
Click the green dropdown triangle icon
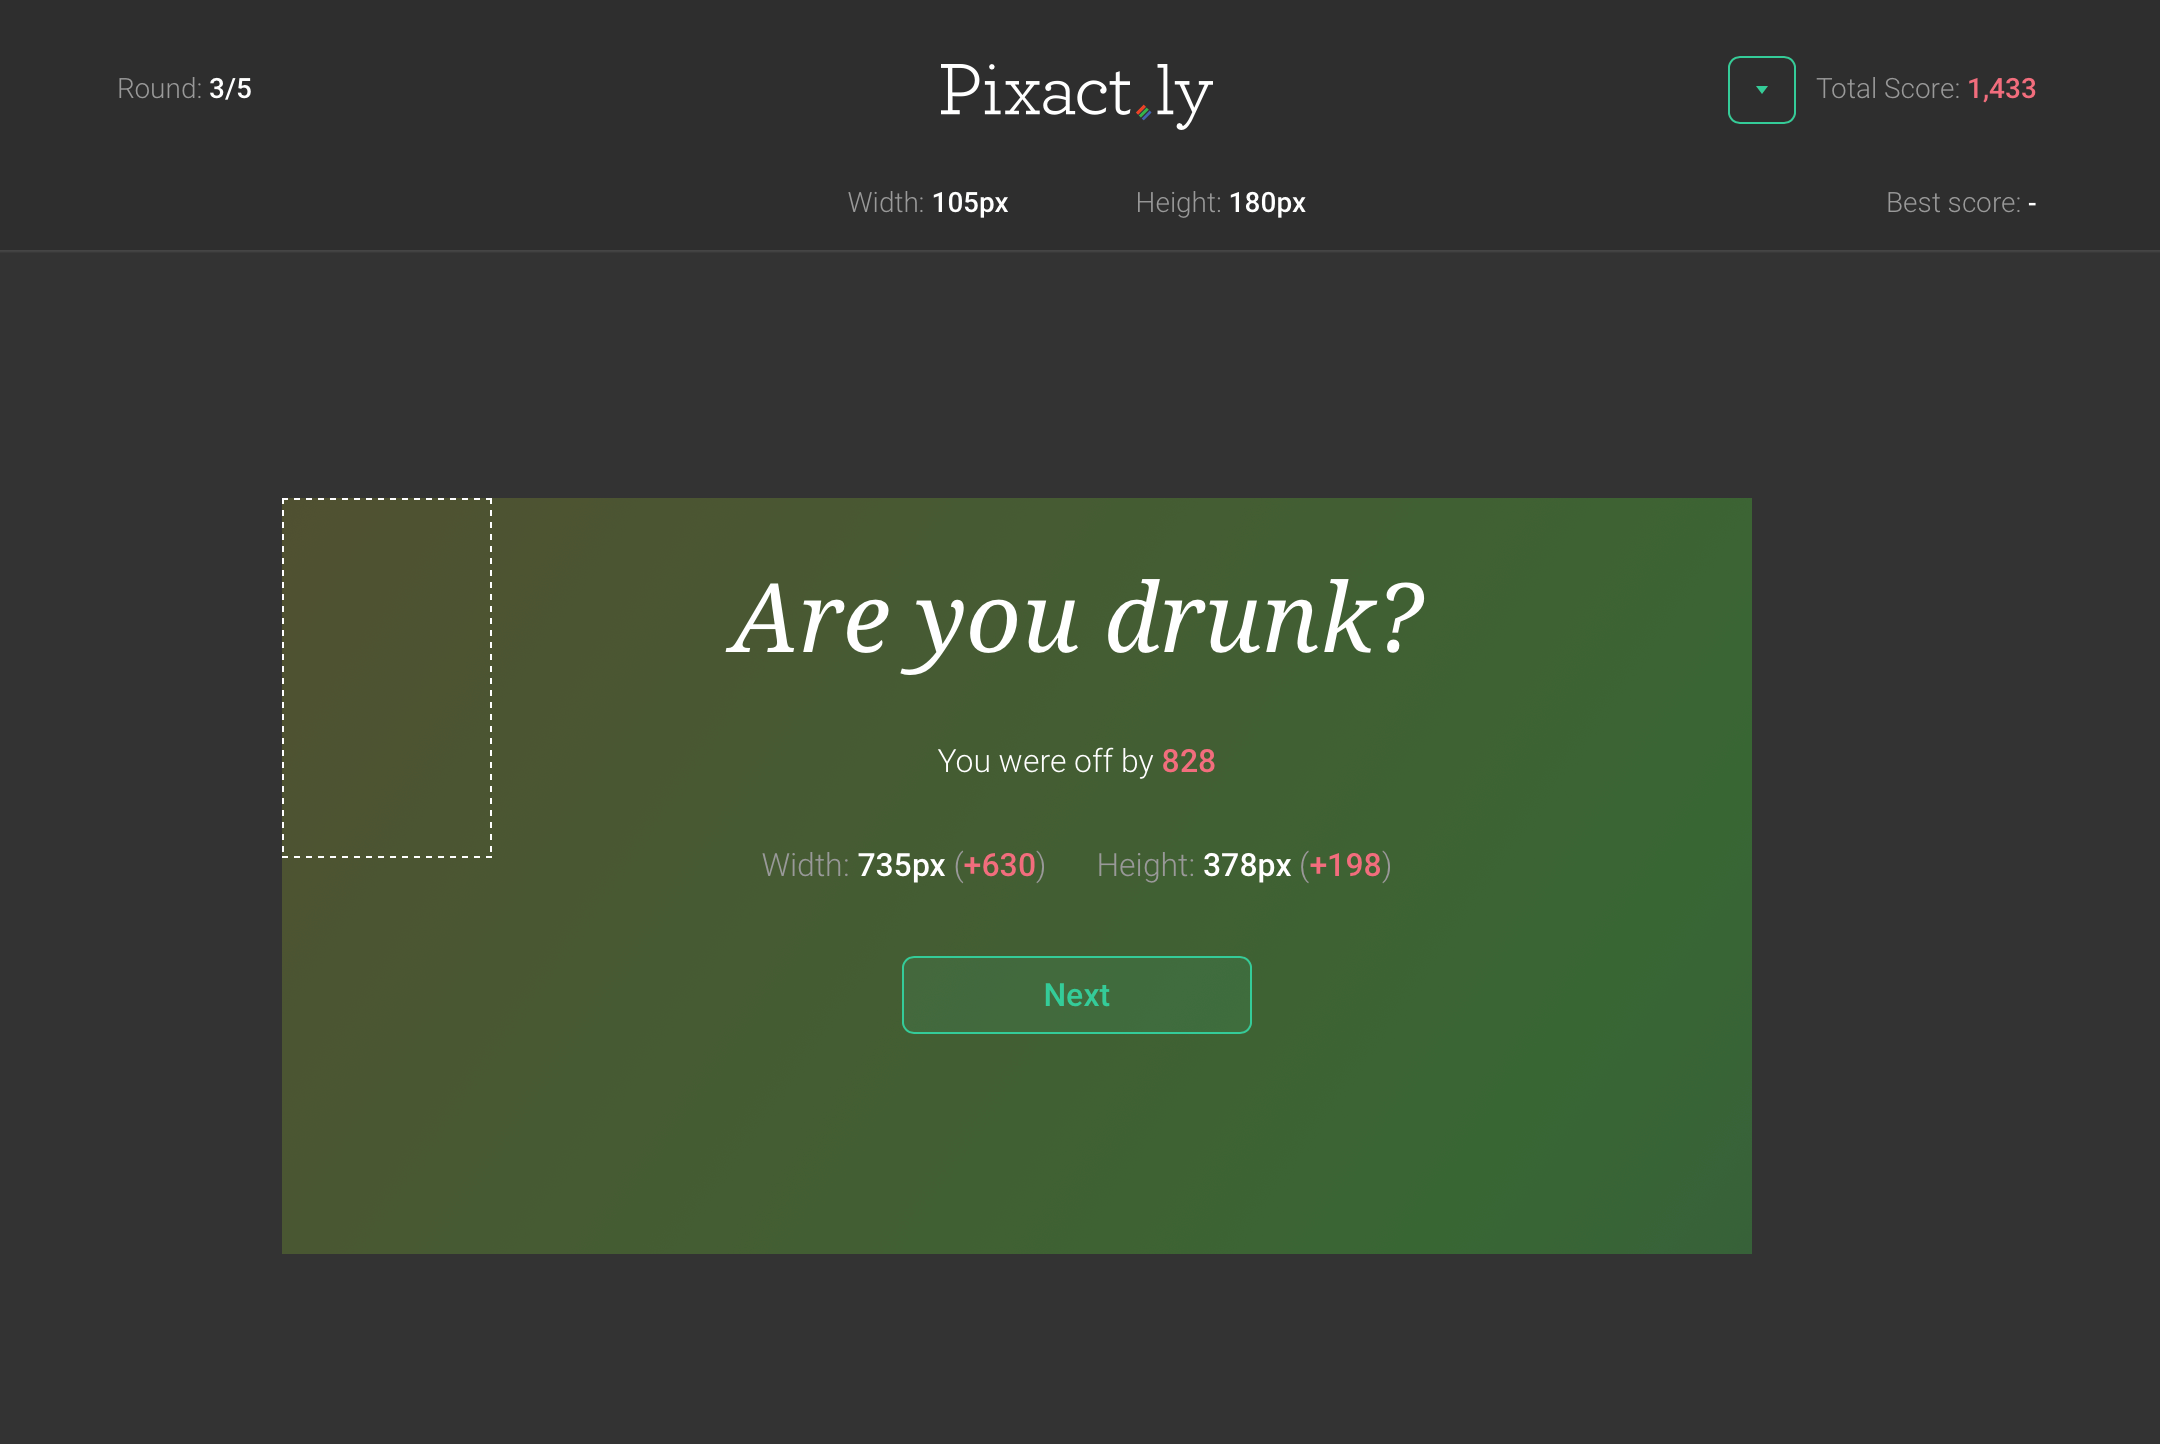coord(1761,89)
